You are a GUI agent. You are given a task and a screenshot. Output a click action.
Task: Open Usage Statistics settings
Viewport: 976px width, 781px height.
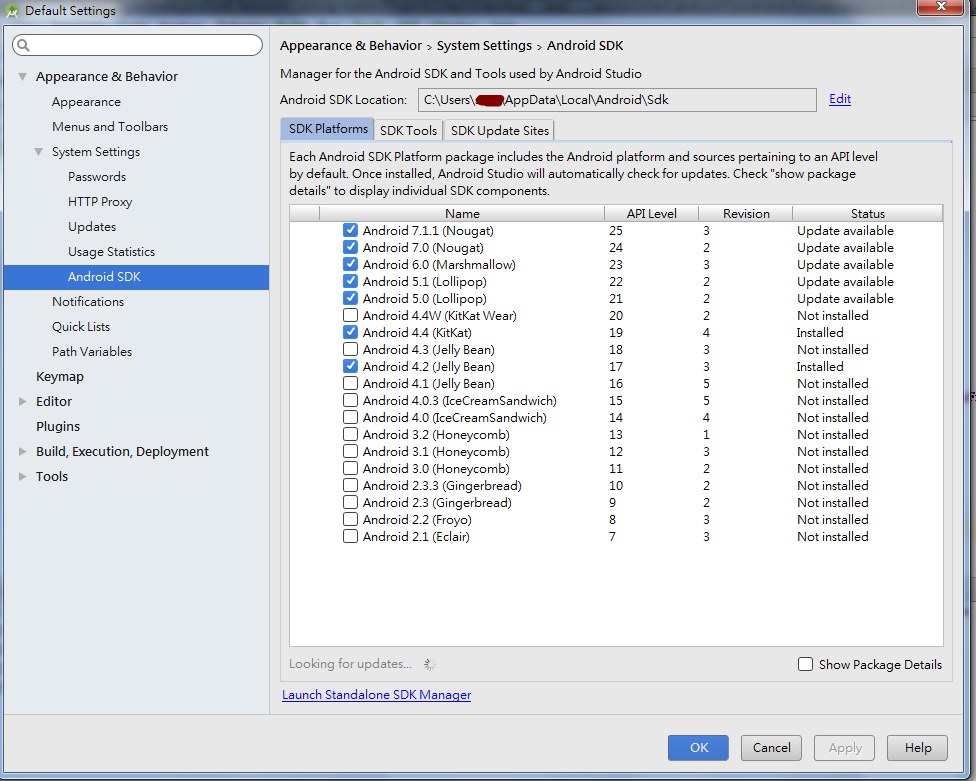click(111, 251)
